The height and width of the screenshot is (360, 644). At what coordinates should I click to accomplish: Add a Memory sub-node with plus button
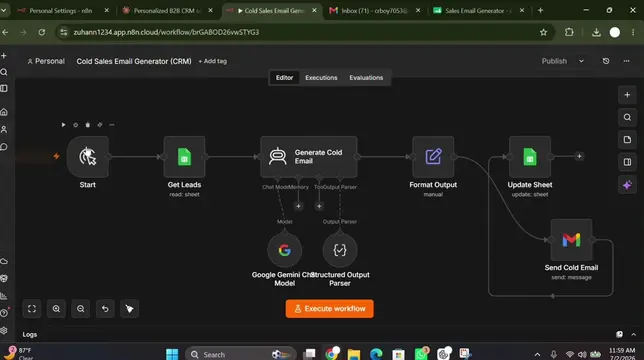[x=298, y=206]
